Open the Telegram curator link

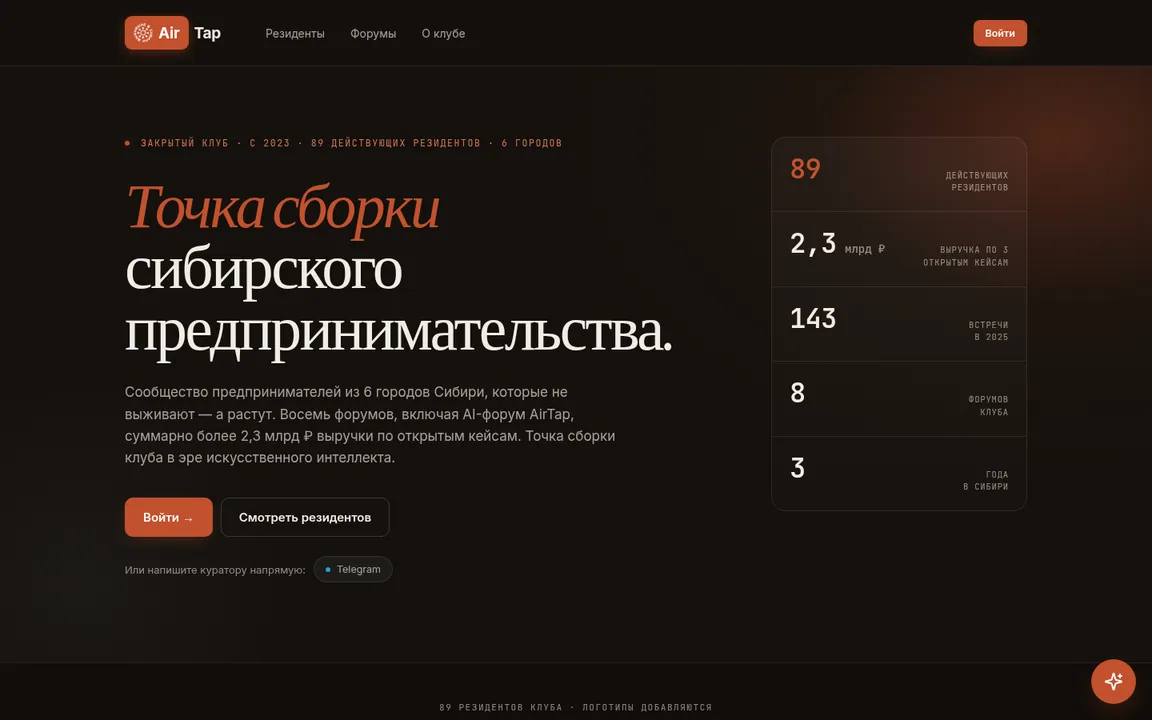353,569
